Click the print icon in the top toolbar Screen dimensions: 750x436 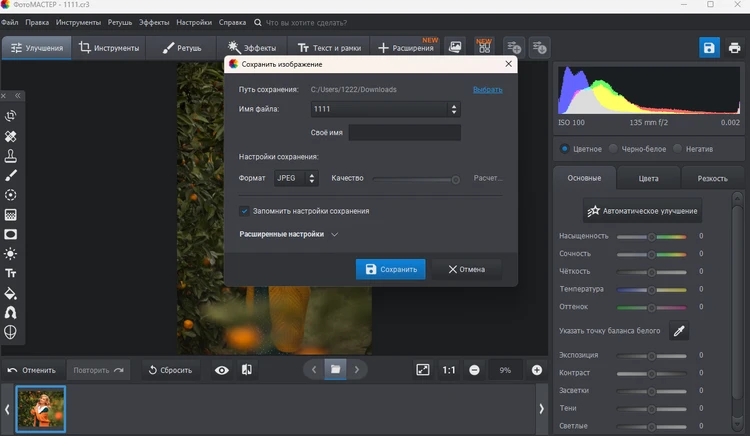(x=736, y=48)
